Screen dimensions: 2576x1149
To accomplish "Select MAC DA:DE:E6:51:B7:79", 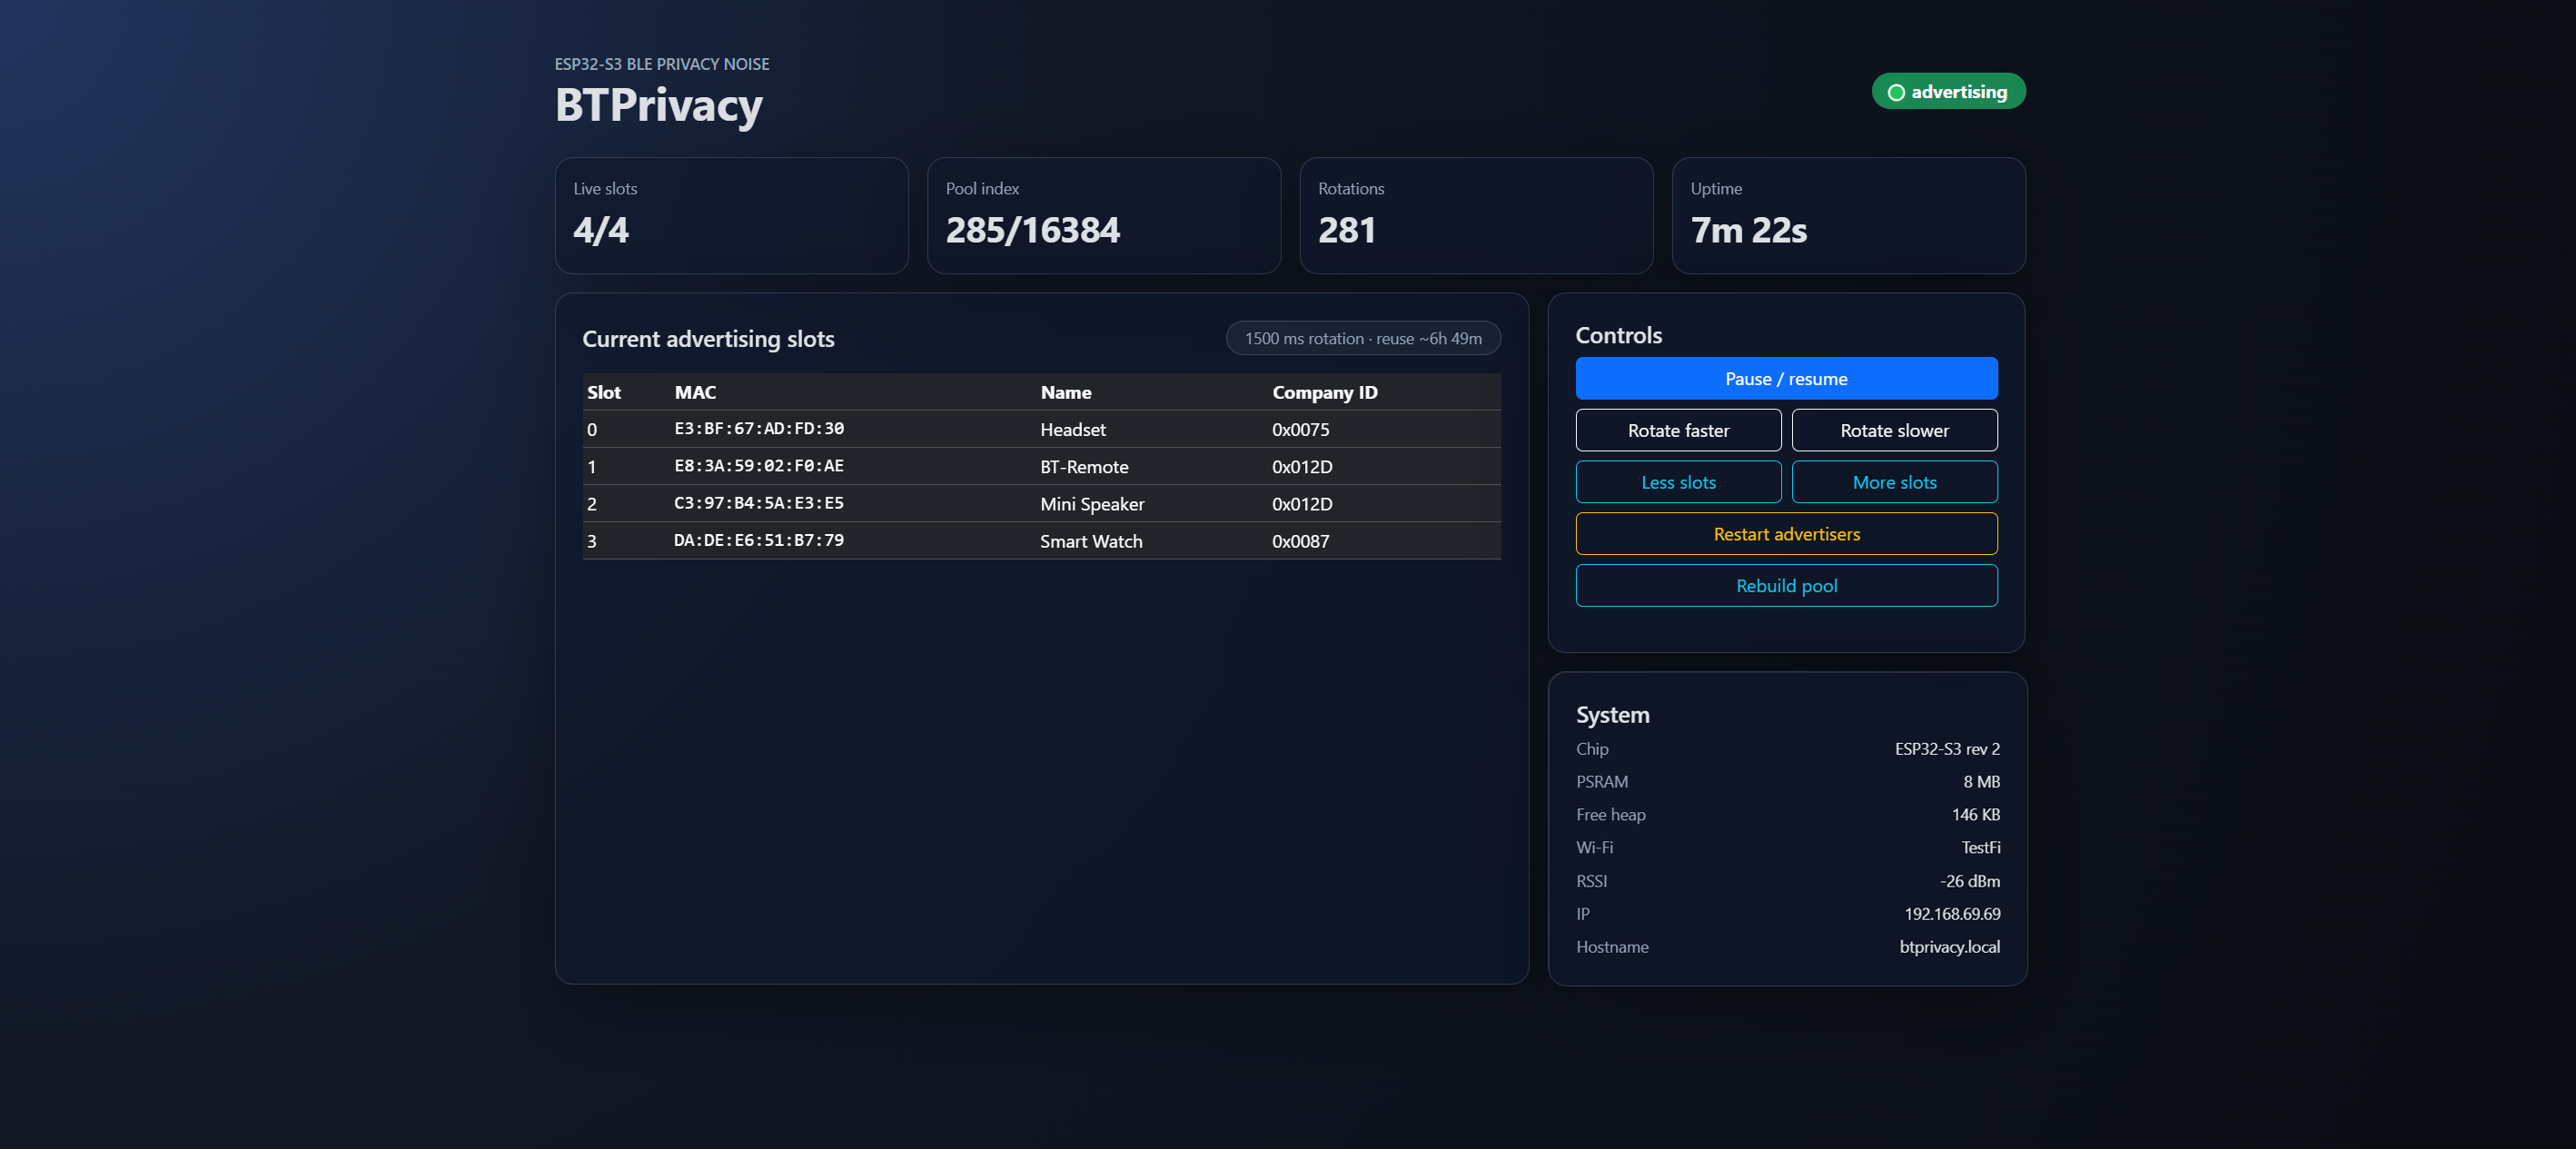I will tap(758, 540).
